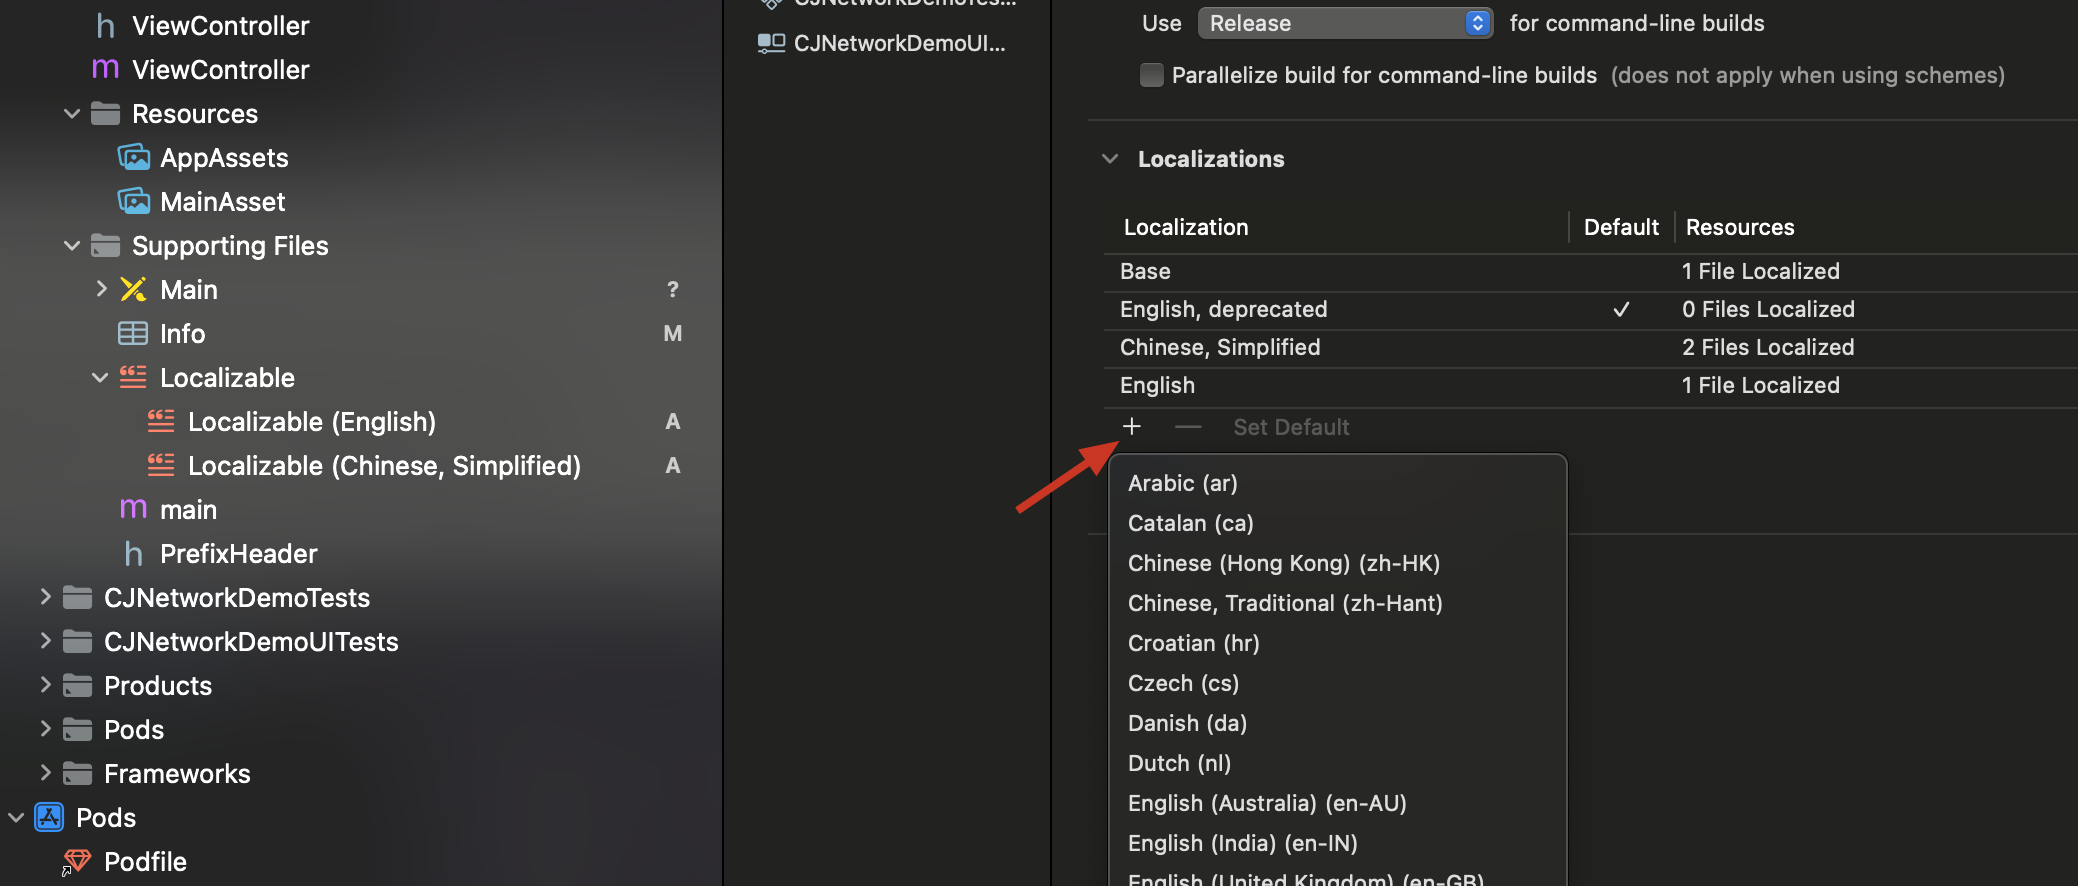Click the '2 Files Localized' resource count
The height and width of the screenshot is (886, 2078).
pos(1768,347)
